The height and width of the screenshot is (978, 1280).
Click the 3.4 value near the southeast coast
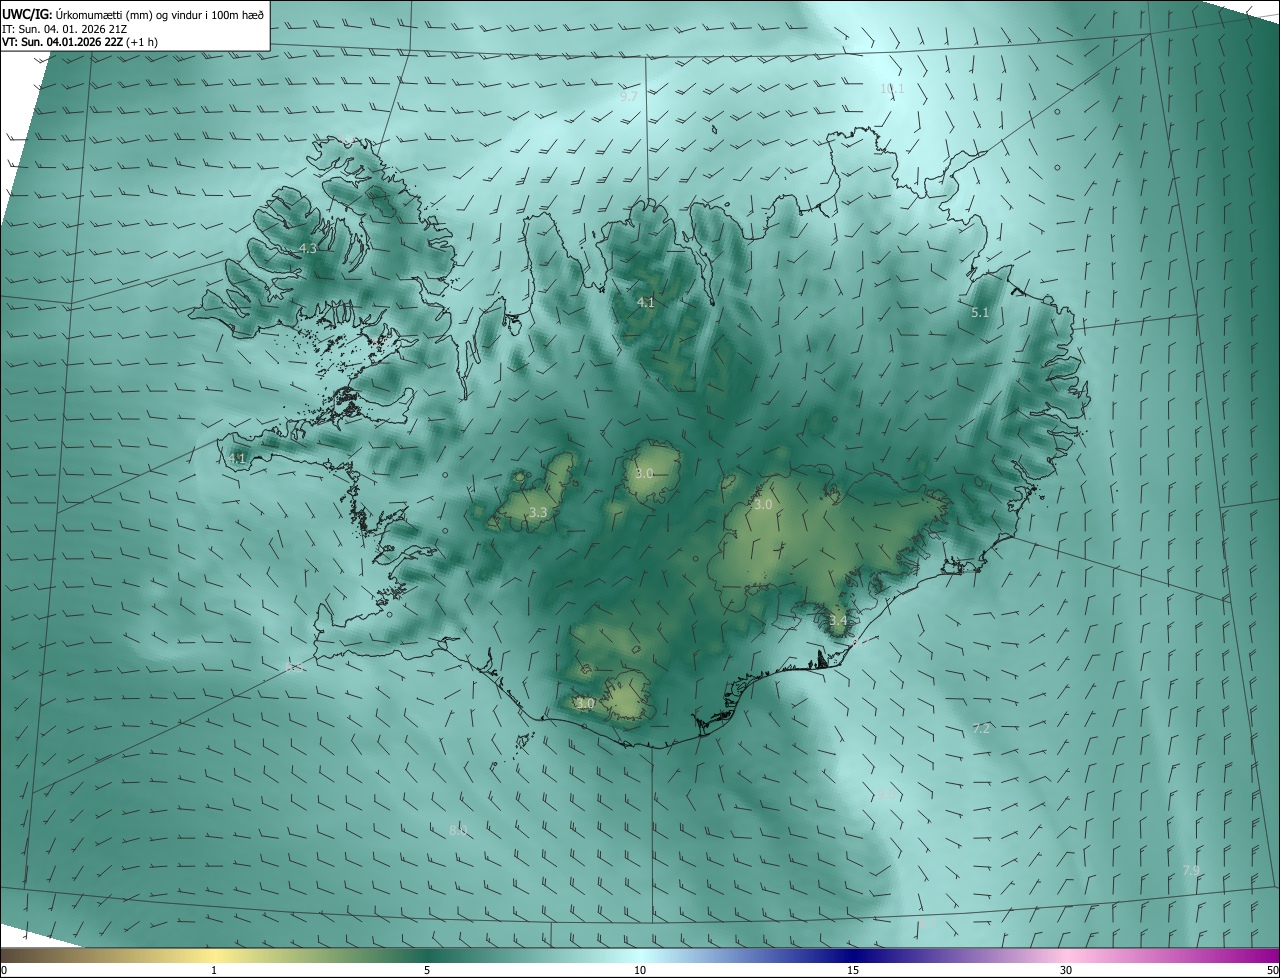[x=838, y=621]
